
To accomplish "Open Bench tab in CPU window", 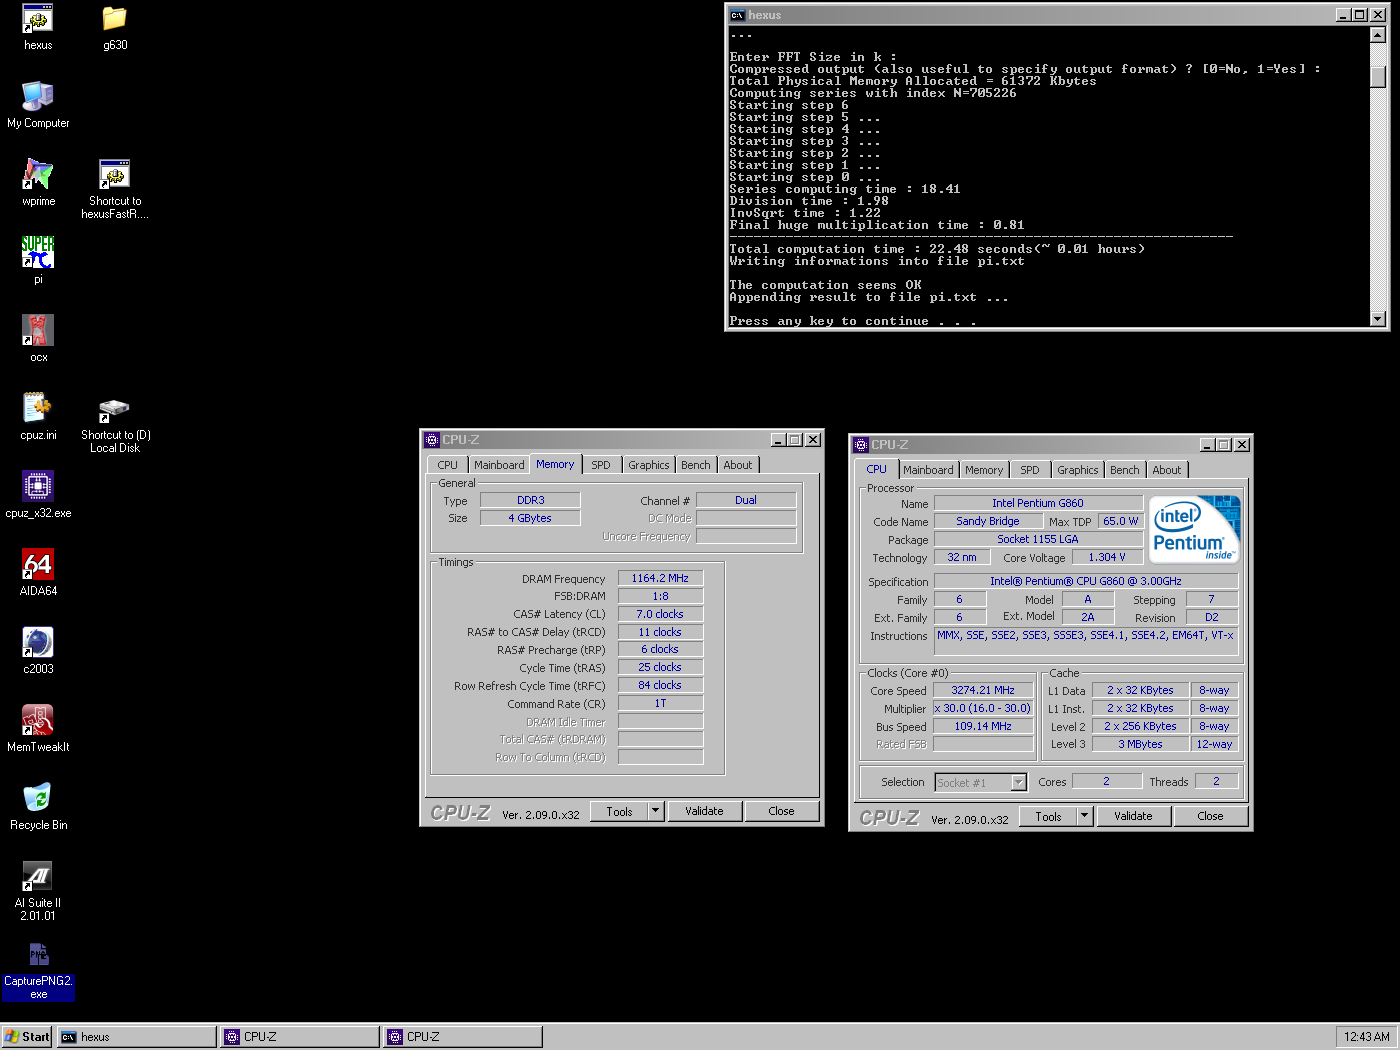I will point(1124,470).
